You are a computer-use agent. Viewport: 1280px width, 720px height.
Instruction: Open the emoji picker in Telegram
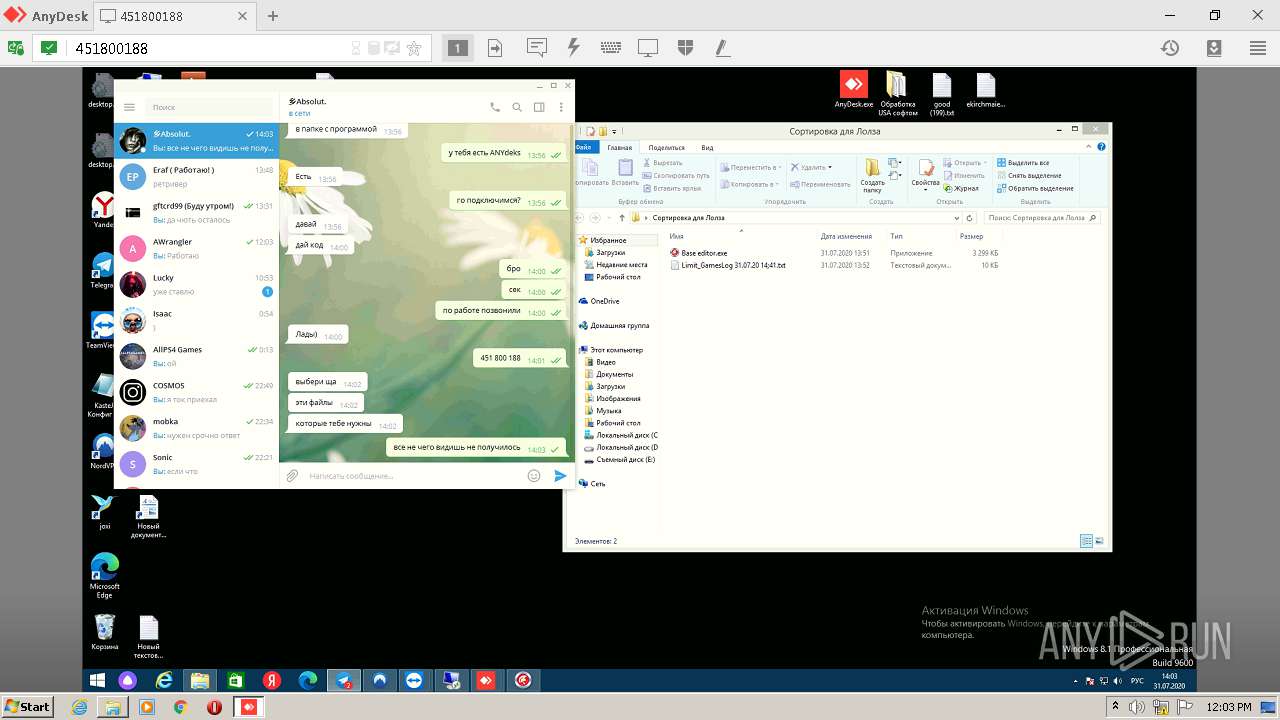[x=534, y=476]
